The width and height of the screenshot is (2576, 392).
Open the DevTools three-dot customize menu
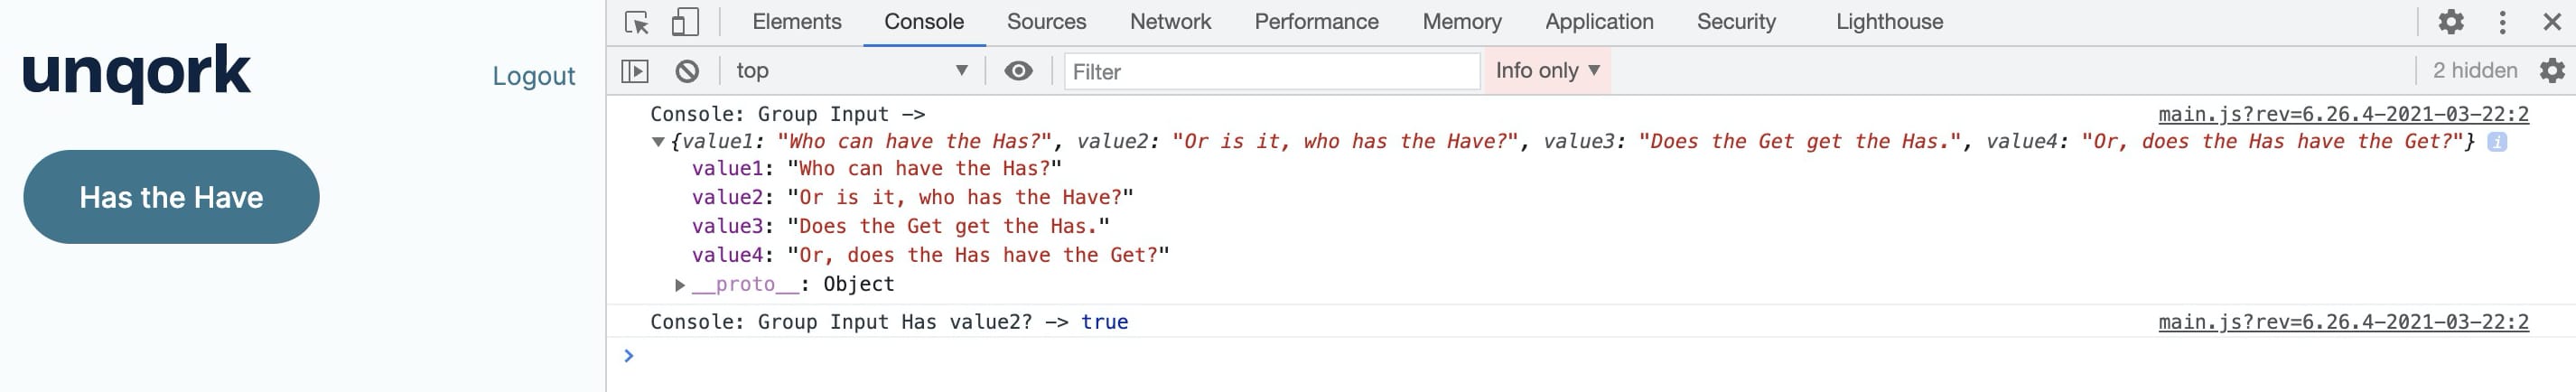(2502, 22)
